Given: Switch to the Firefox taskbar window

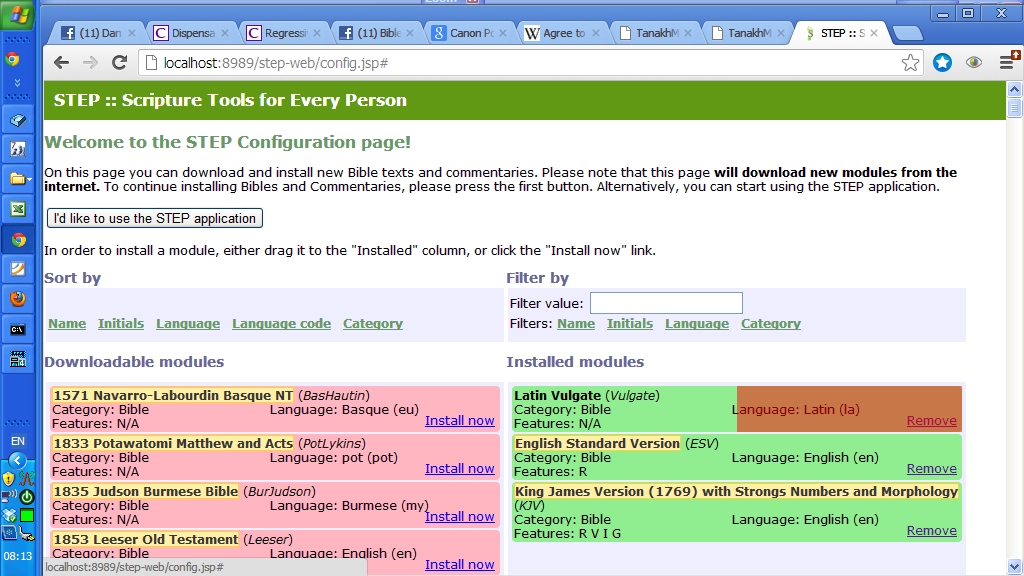Looking at the screenshot, I should (18, 298).
